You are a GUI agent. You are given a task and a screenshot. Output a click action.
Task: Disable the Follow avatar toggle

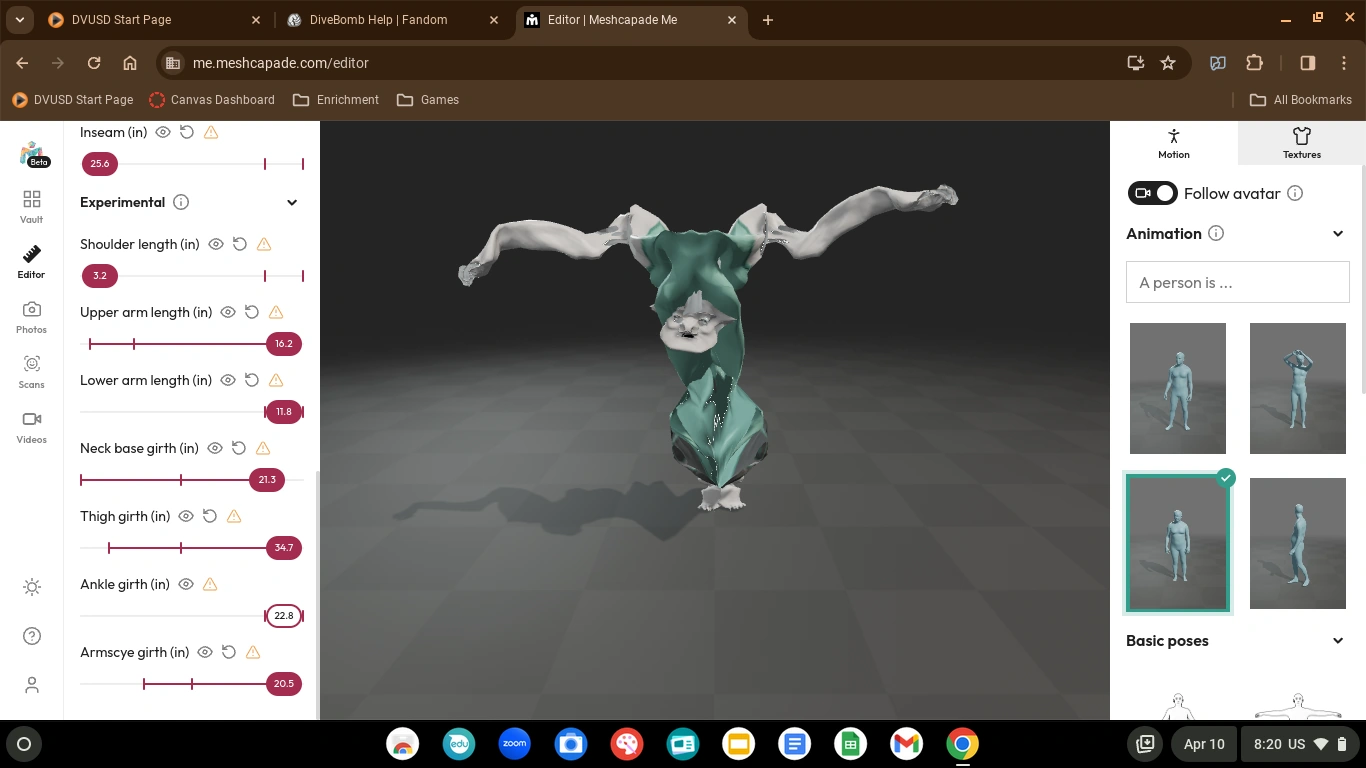pos(1152,193)
